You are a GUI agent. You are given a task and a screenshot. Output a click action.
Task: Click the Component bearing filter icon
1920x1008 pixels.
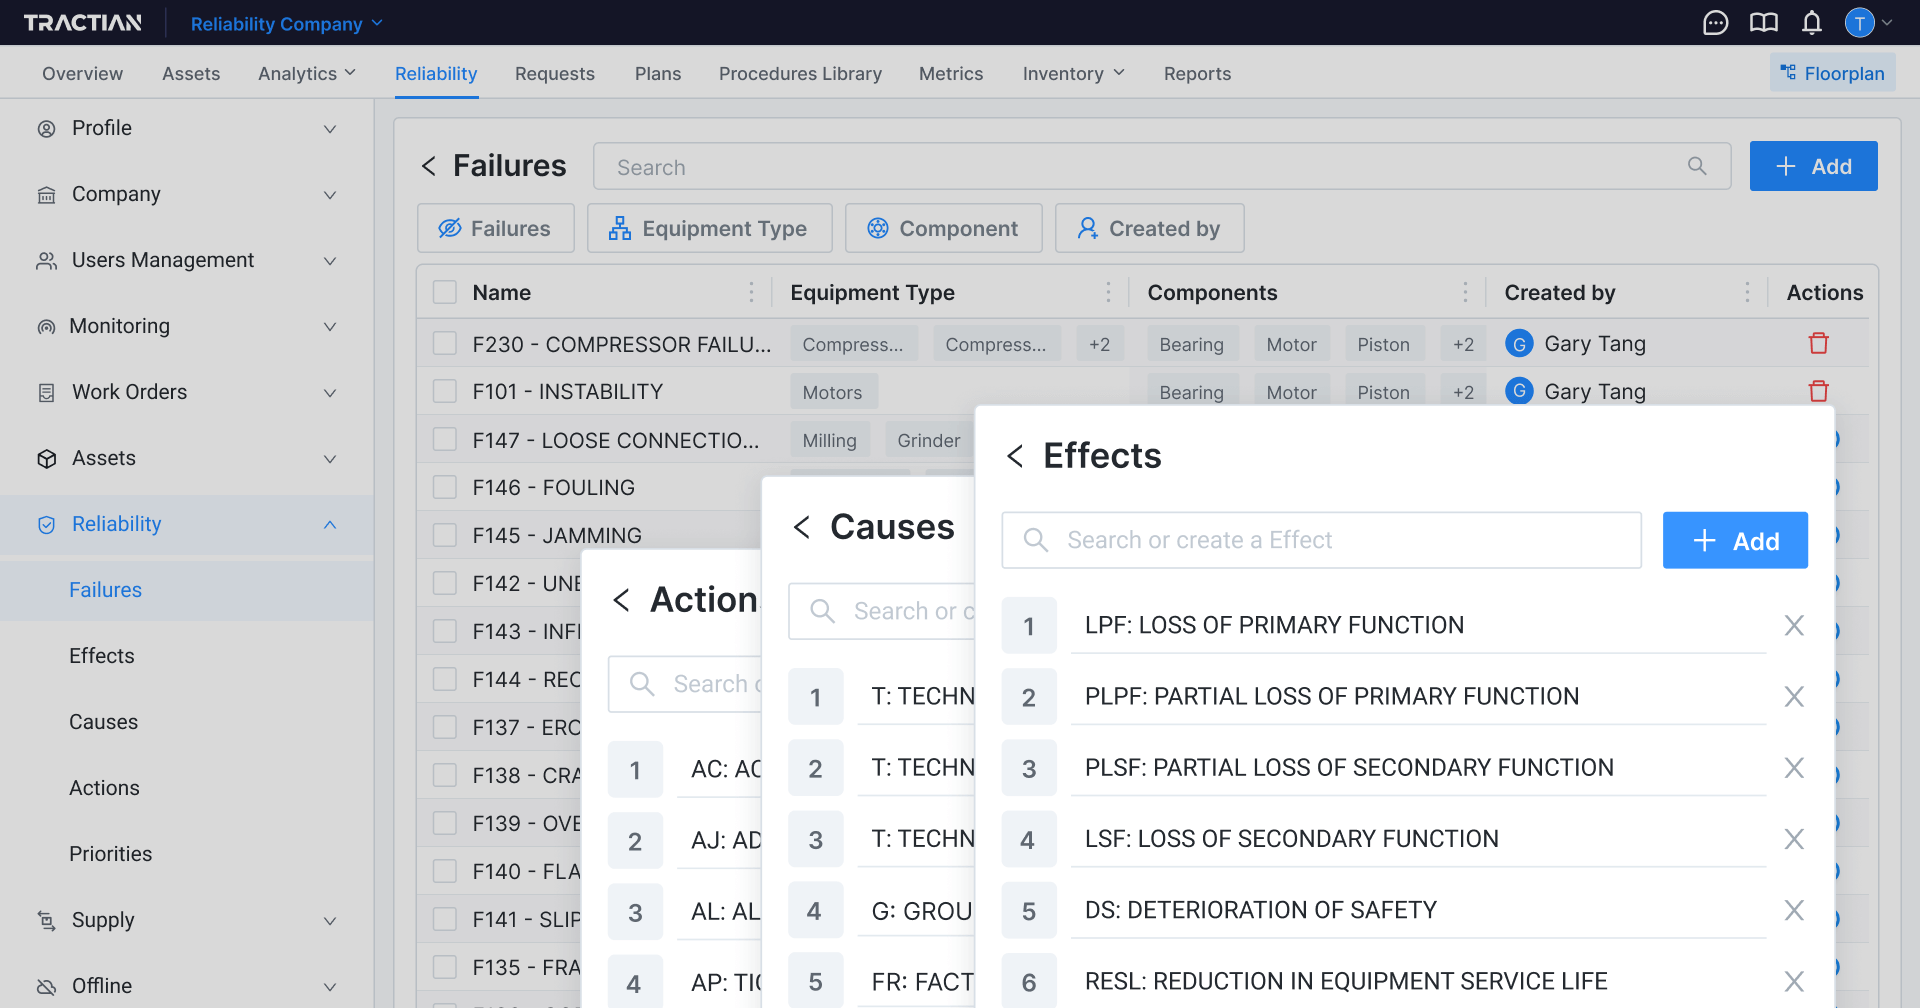tap(878, 228)
